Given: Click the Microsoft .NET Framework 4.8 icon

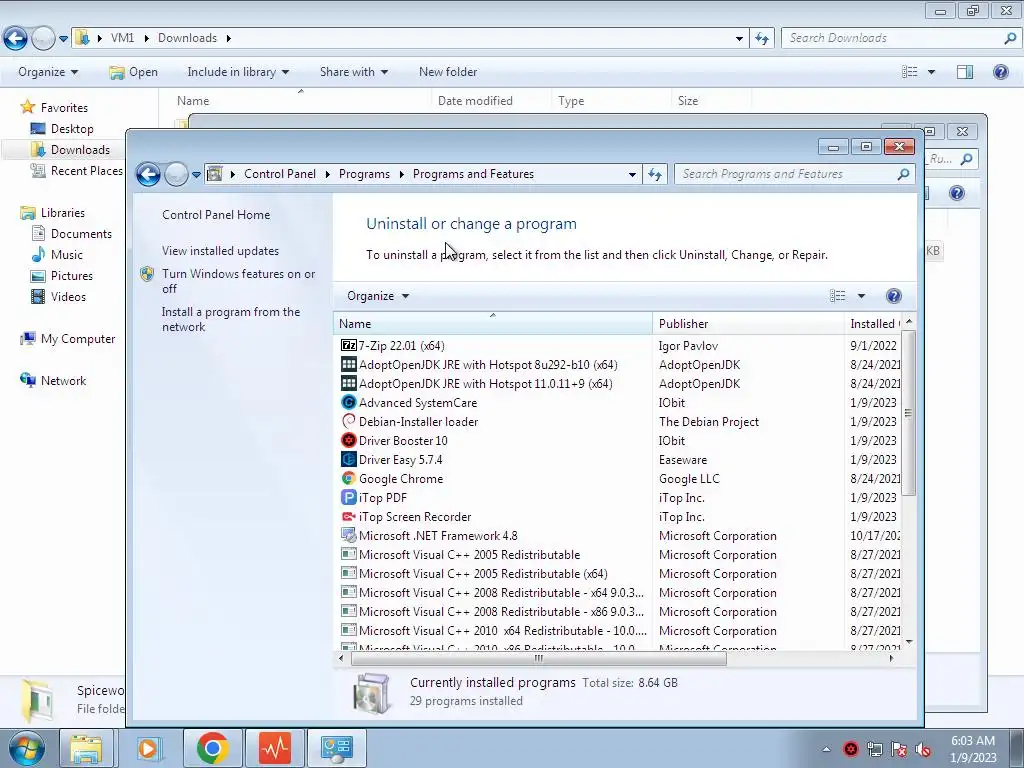Looking at the screenshot, I should pyautogui.click(x=349, y=535).
